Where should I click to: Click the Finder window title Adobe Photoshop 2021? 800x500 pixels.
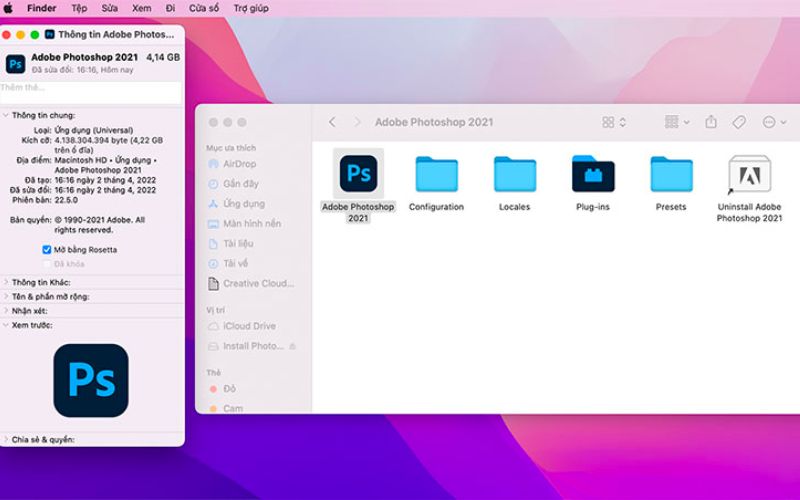[x=434, y=122]
